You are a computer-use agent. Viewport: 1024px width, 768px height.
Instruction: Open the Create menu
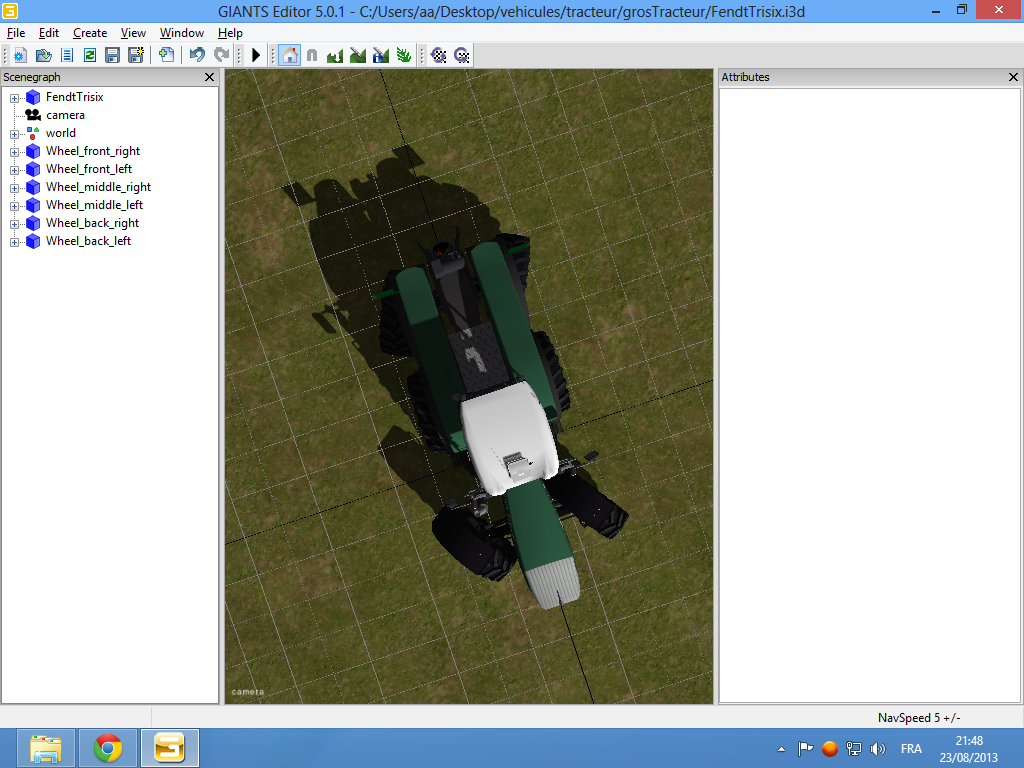90,33
